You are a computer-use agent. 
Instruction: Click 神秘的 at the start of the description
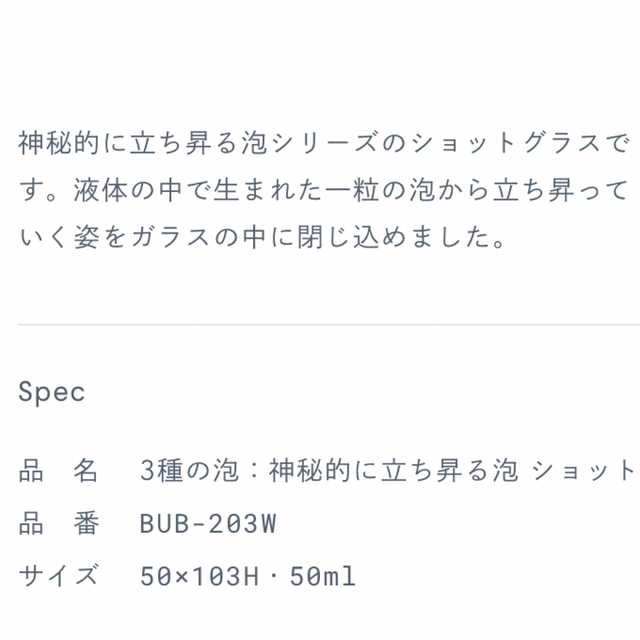59,143
